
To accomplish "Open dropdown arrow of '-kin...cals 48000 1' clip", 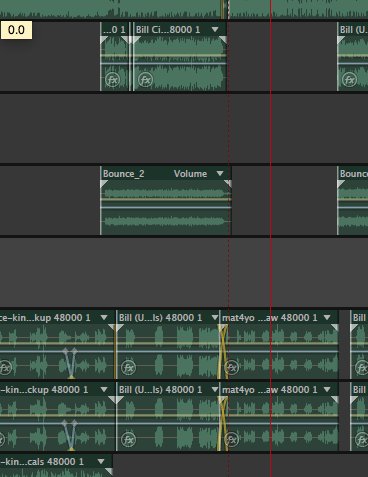I will pos(101,461).
